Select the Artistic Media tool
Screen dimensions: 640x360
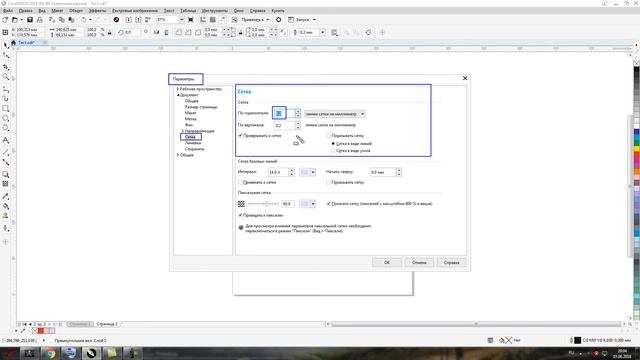coord(6,98)
